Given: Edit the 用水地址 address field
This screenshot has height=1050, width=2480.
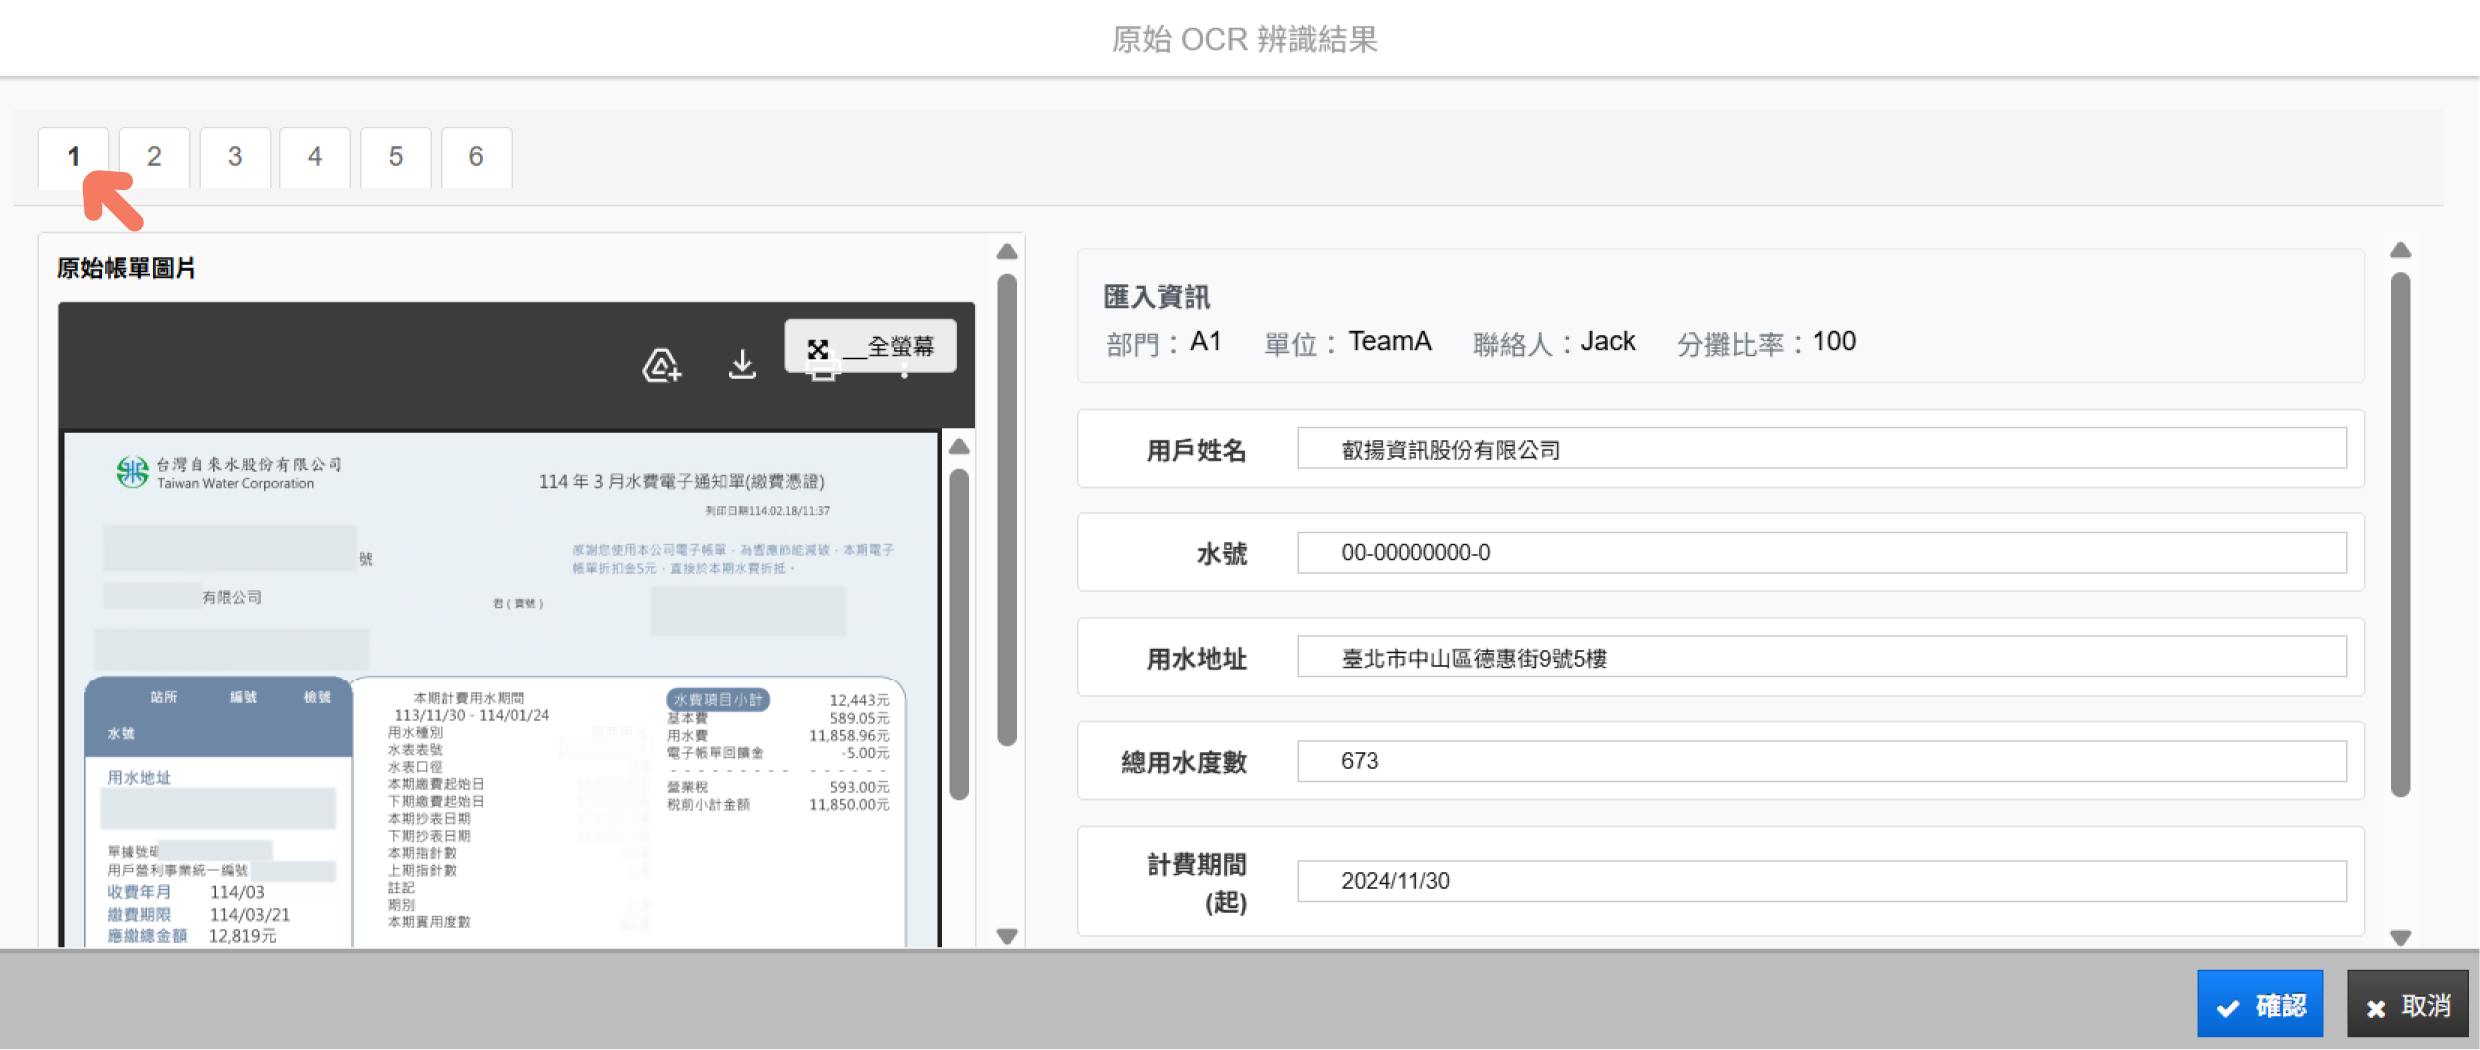Looking at the screenshot, I should coord(1820,658).
